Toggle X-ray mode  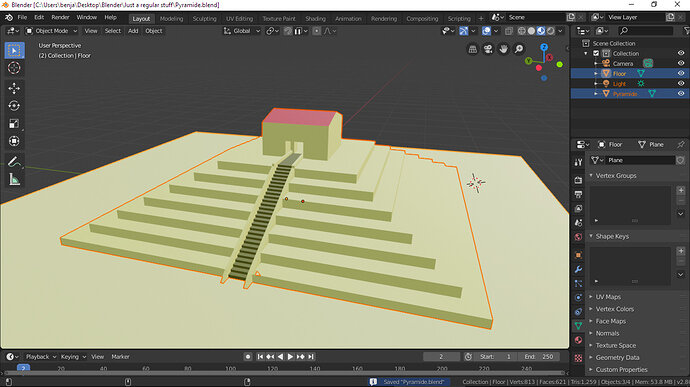point(509,31)
